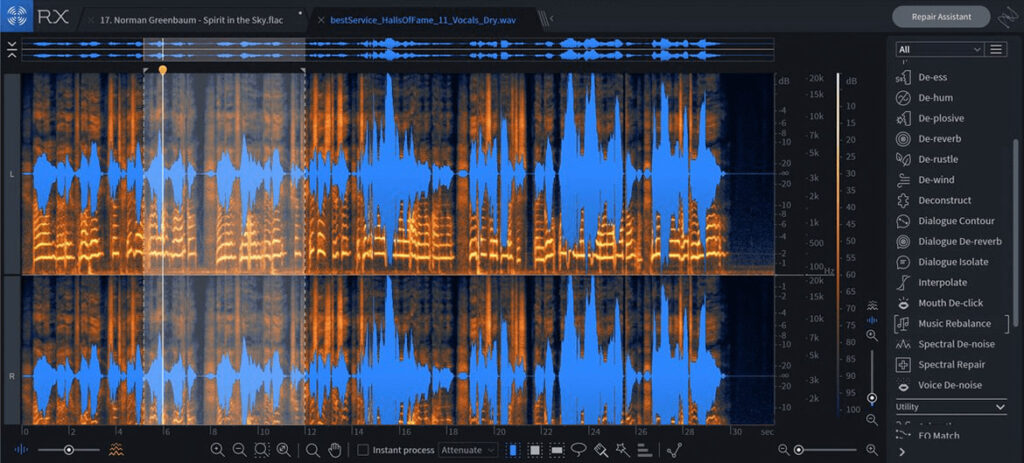The height and width of the screenshot is (463, 1024).
Task: Zoom out with the right minus magnifier
Action: pyautogui.click(x=783, y=450)
